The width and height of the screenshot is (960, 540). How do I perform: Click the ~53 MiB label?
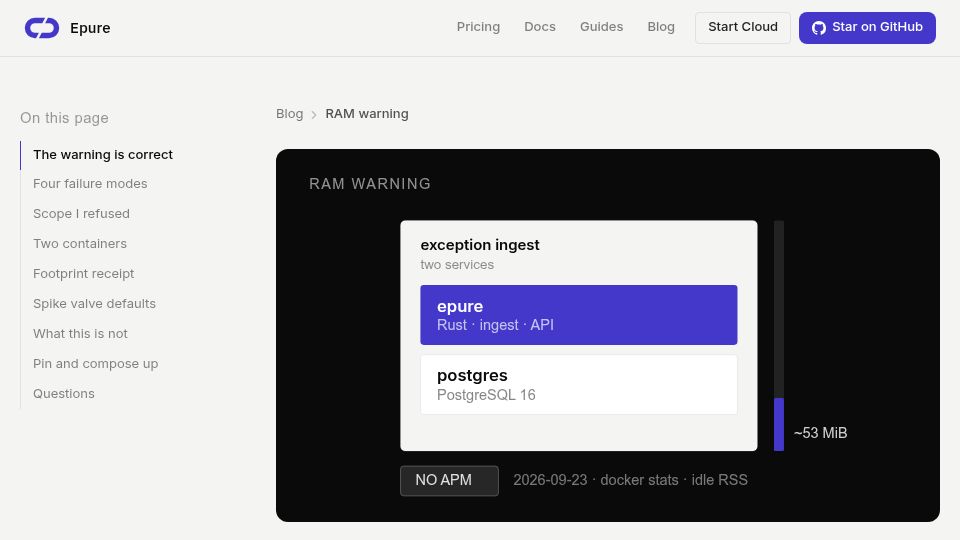coord(820,433)
